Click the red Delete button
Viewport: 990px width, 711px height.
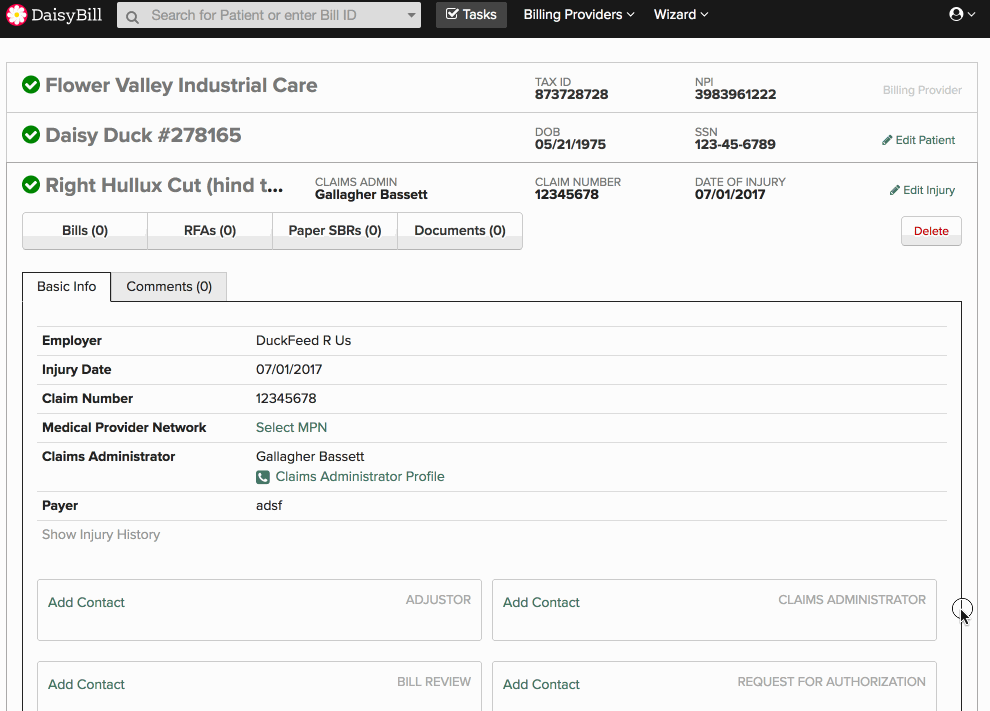click(931, 231)
